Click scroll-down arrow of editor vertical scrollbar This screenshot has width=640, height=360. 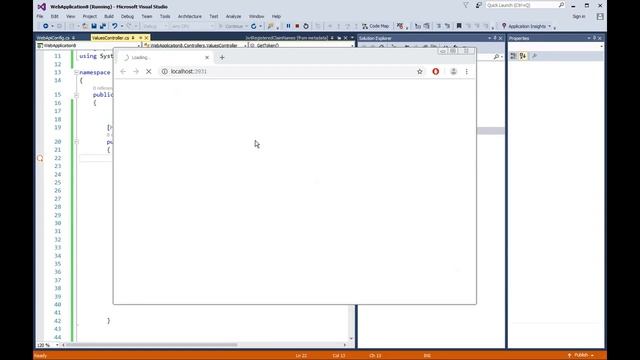351,338
